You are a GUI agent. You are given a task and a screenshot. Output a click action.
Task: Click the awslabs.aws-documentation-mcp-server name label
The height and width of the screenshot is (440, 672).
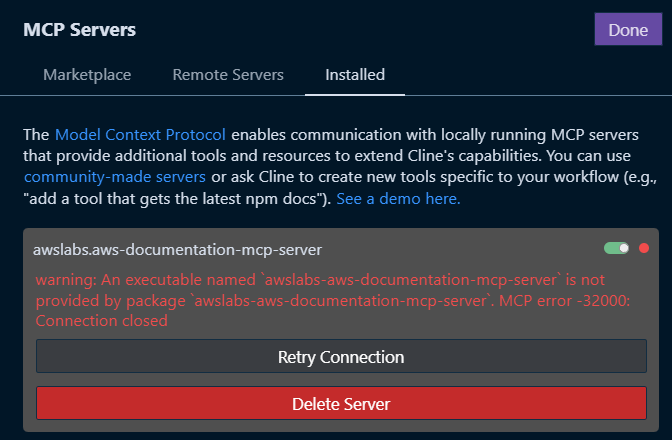pos(178,249)
